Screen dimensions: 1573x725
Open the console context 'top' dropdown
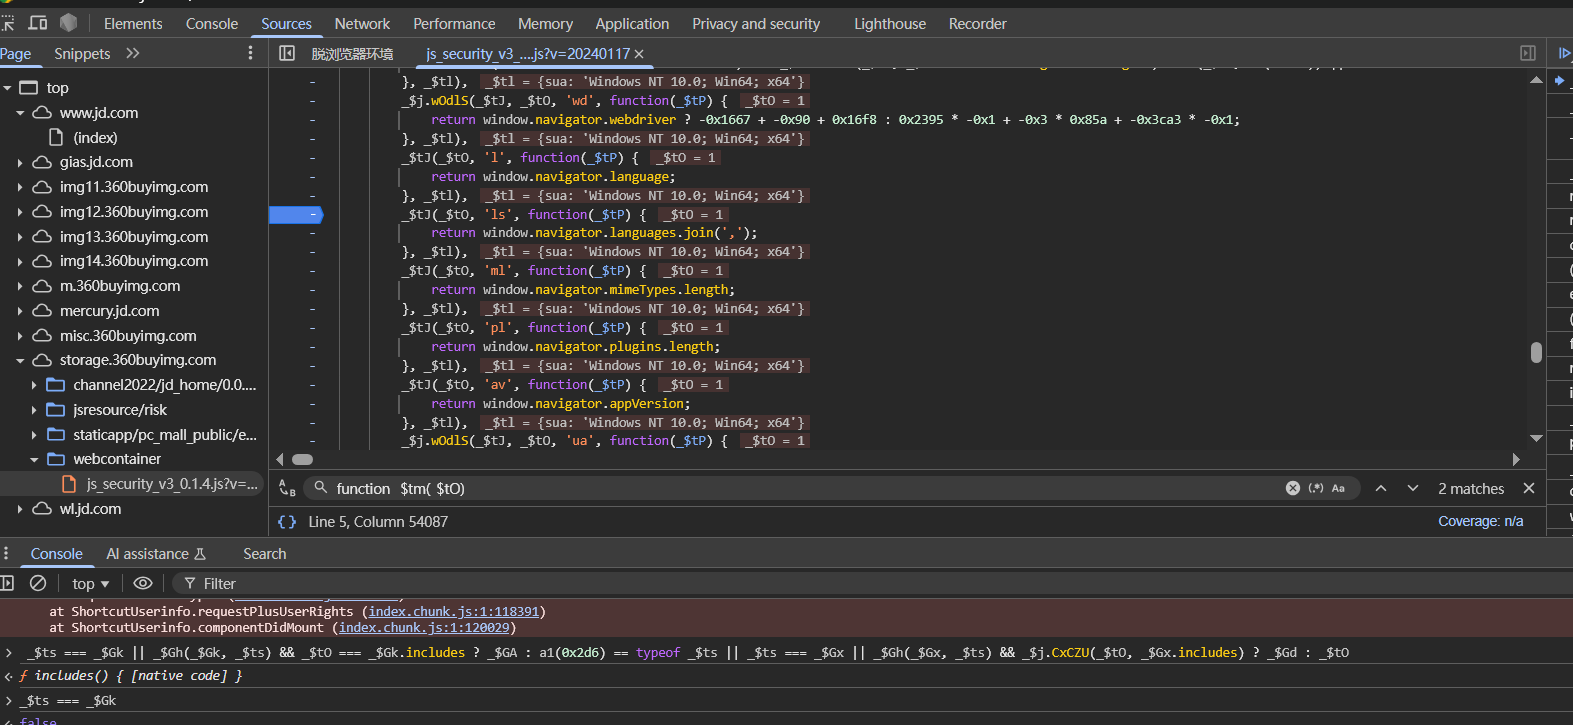[90, 583]
